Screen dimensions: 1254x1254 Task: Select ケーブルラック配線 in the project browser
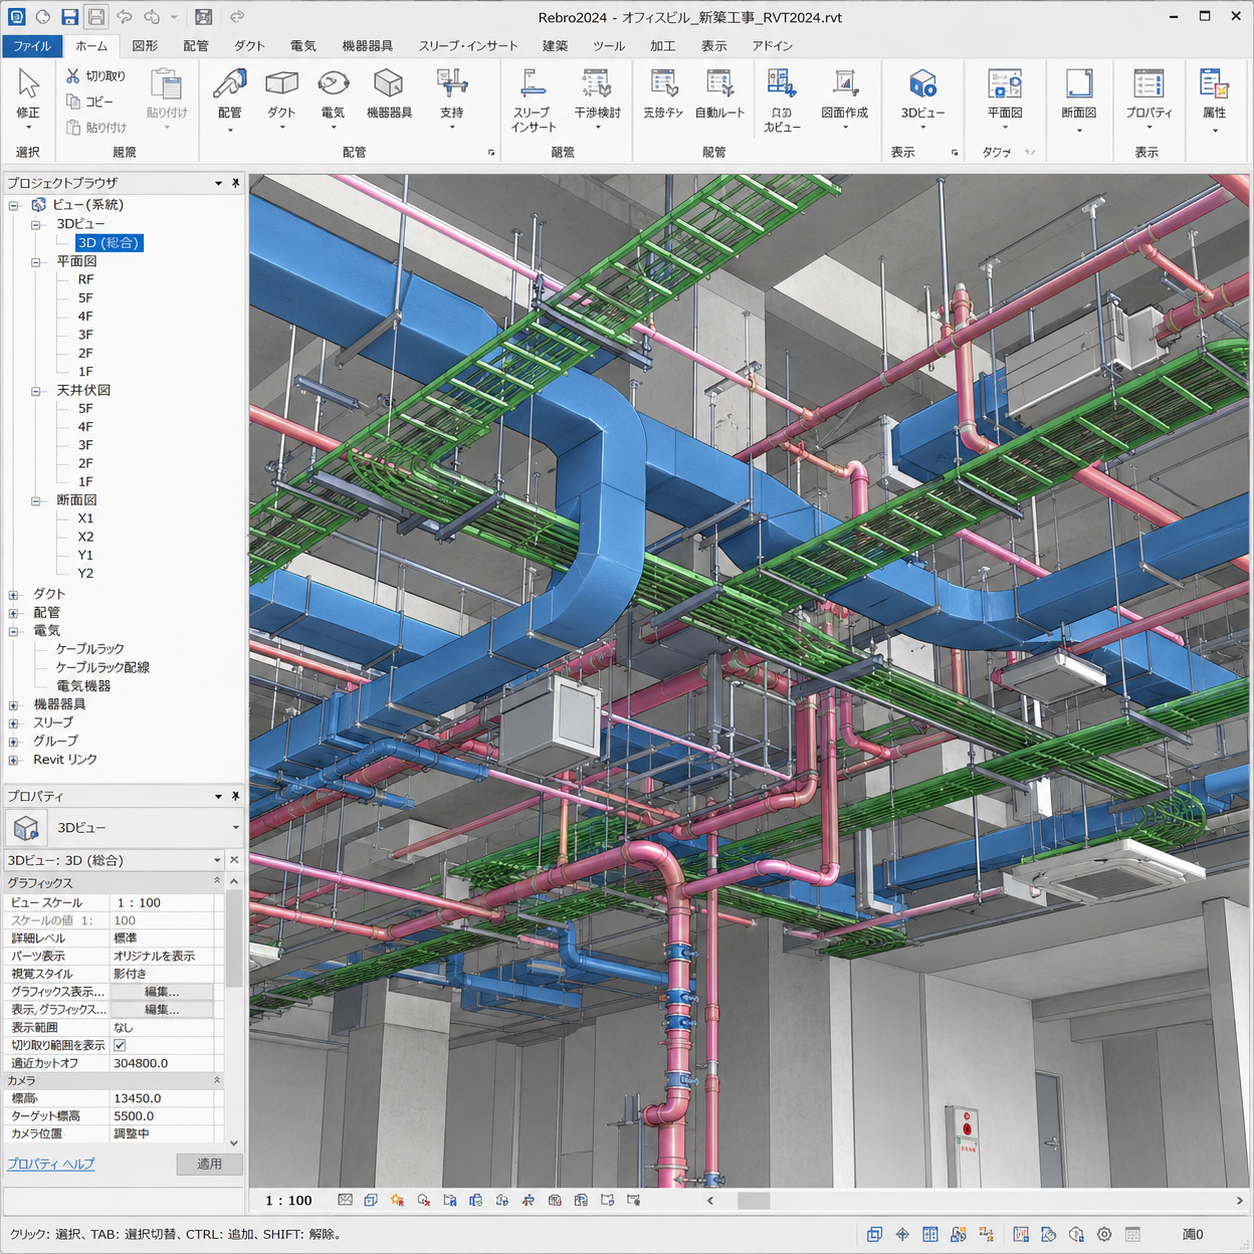103,668
